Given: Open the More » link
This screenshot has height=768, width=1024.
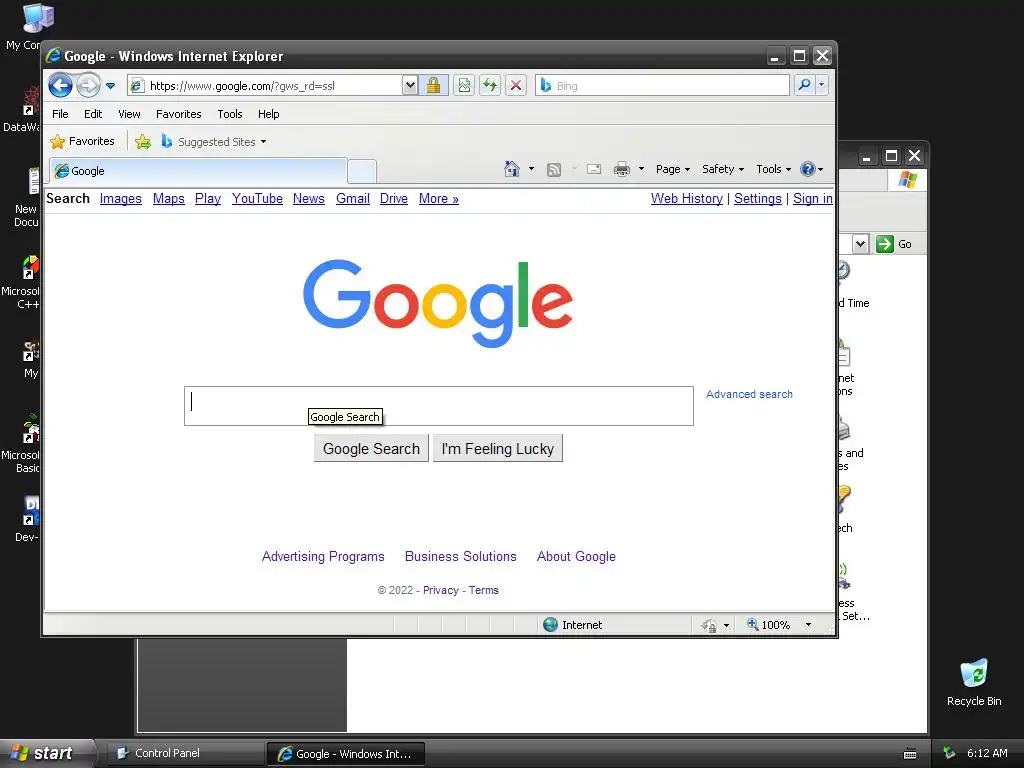Looking at the screenshot, I should 438,199.
